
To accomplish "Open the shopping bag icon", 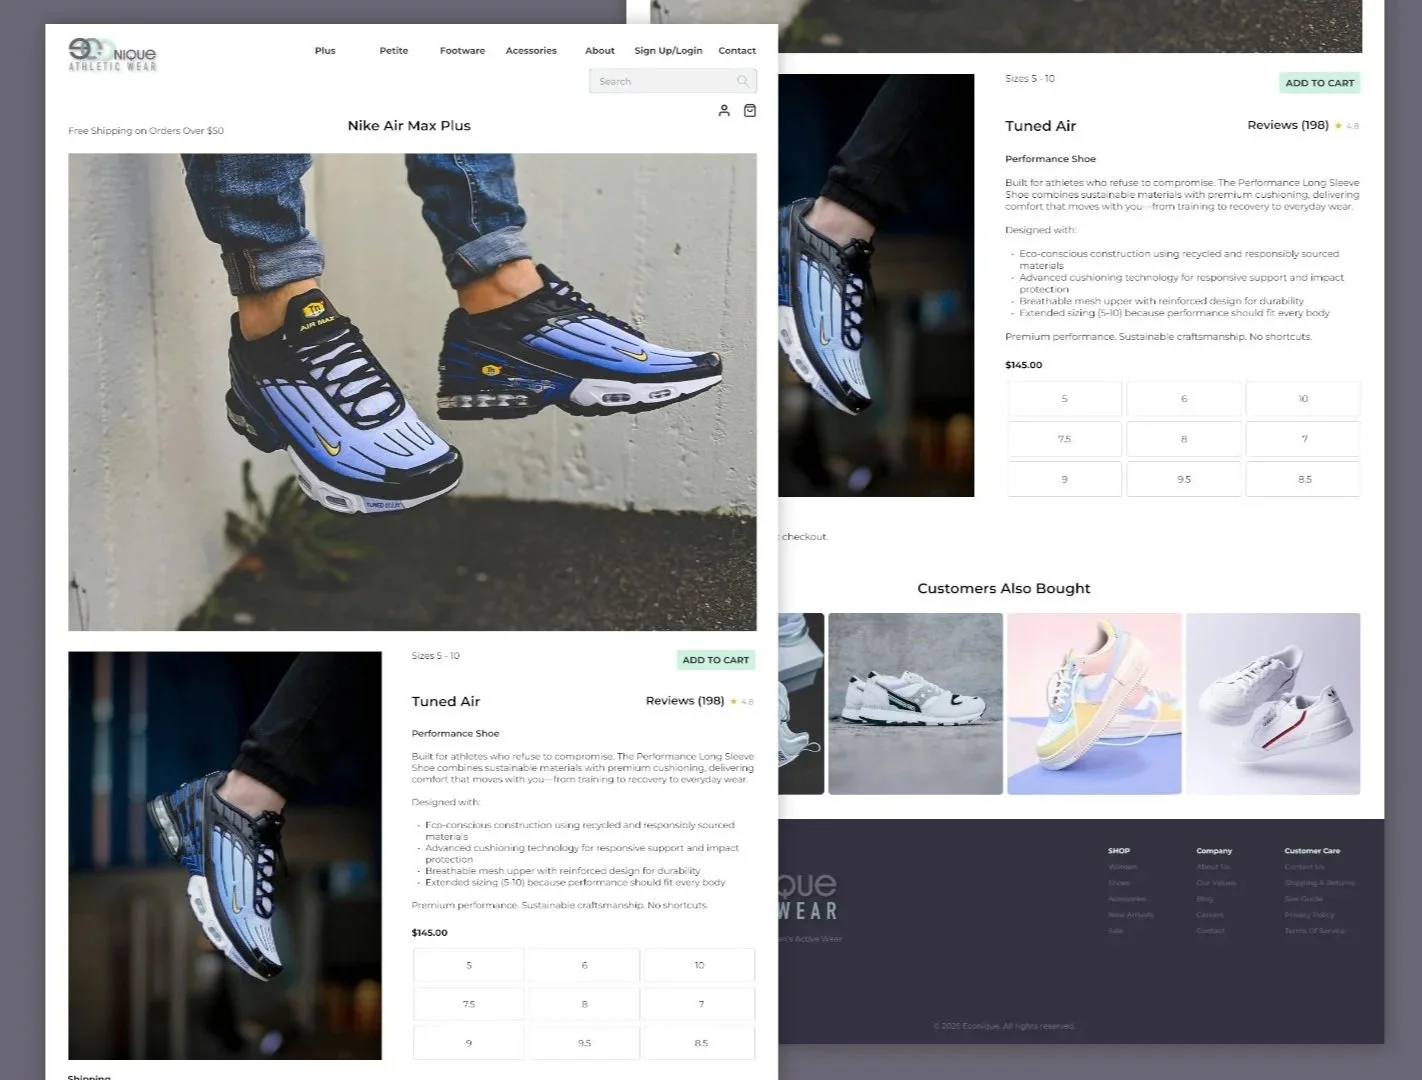I will pyautogui.click(x=750, y=111).
